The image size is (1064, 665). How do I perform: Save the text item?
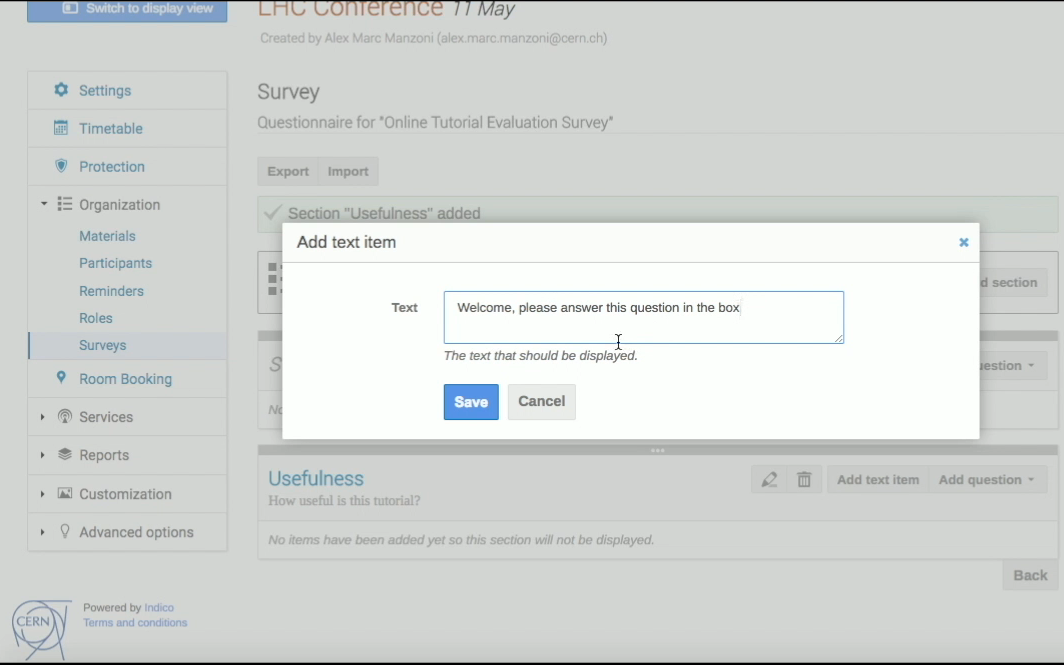(x=471, y=402)
